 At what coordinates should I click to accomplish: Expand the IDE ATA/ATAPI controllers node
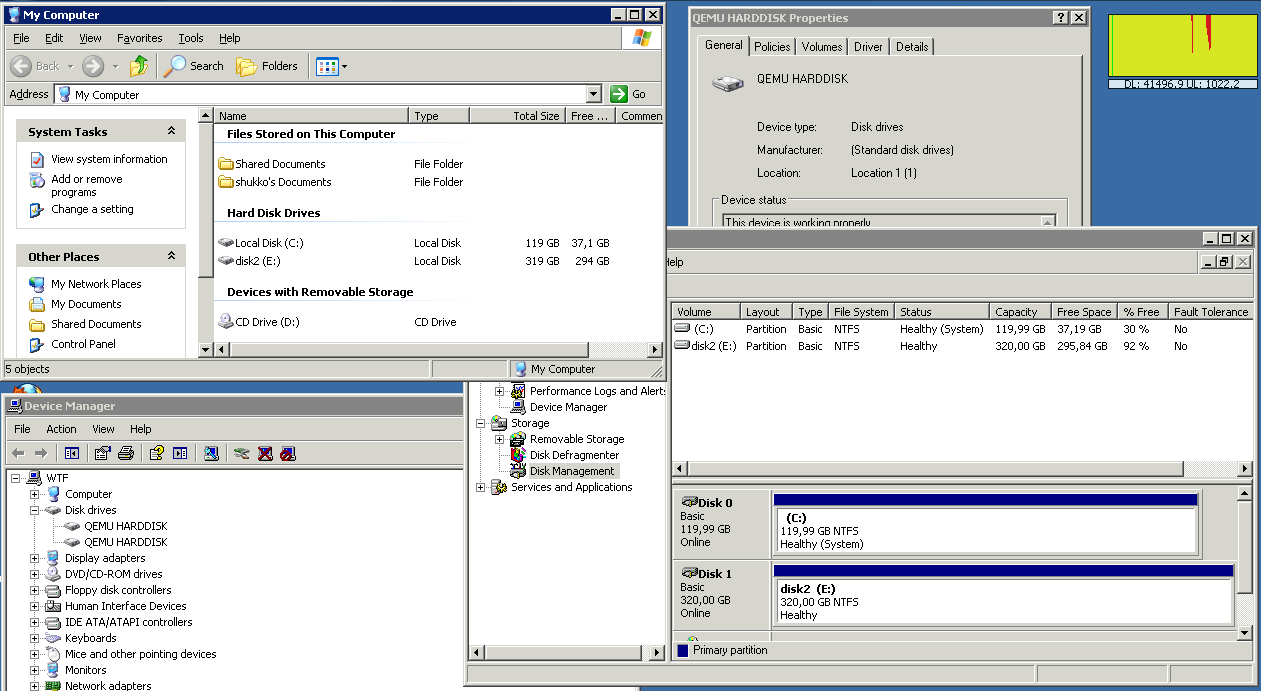click(x=35, y=622)
